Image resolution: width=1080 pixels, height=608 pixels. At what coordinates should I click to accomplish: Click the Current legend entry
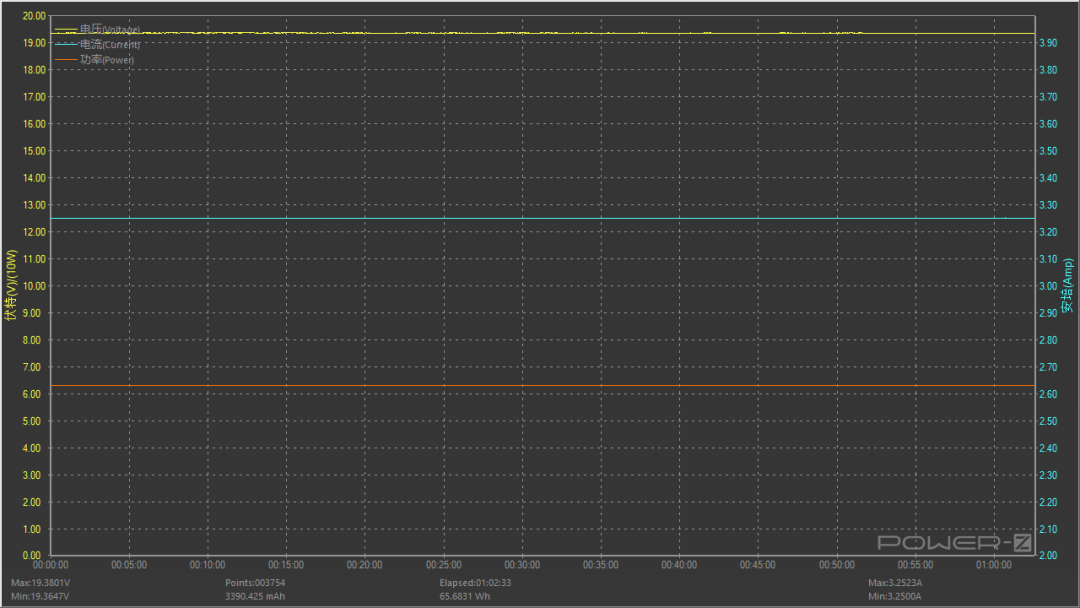(x=98, y=45)
